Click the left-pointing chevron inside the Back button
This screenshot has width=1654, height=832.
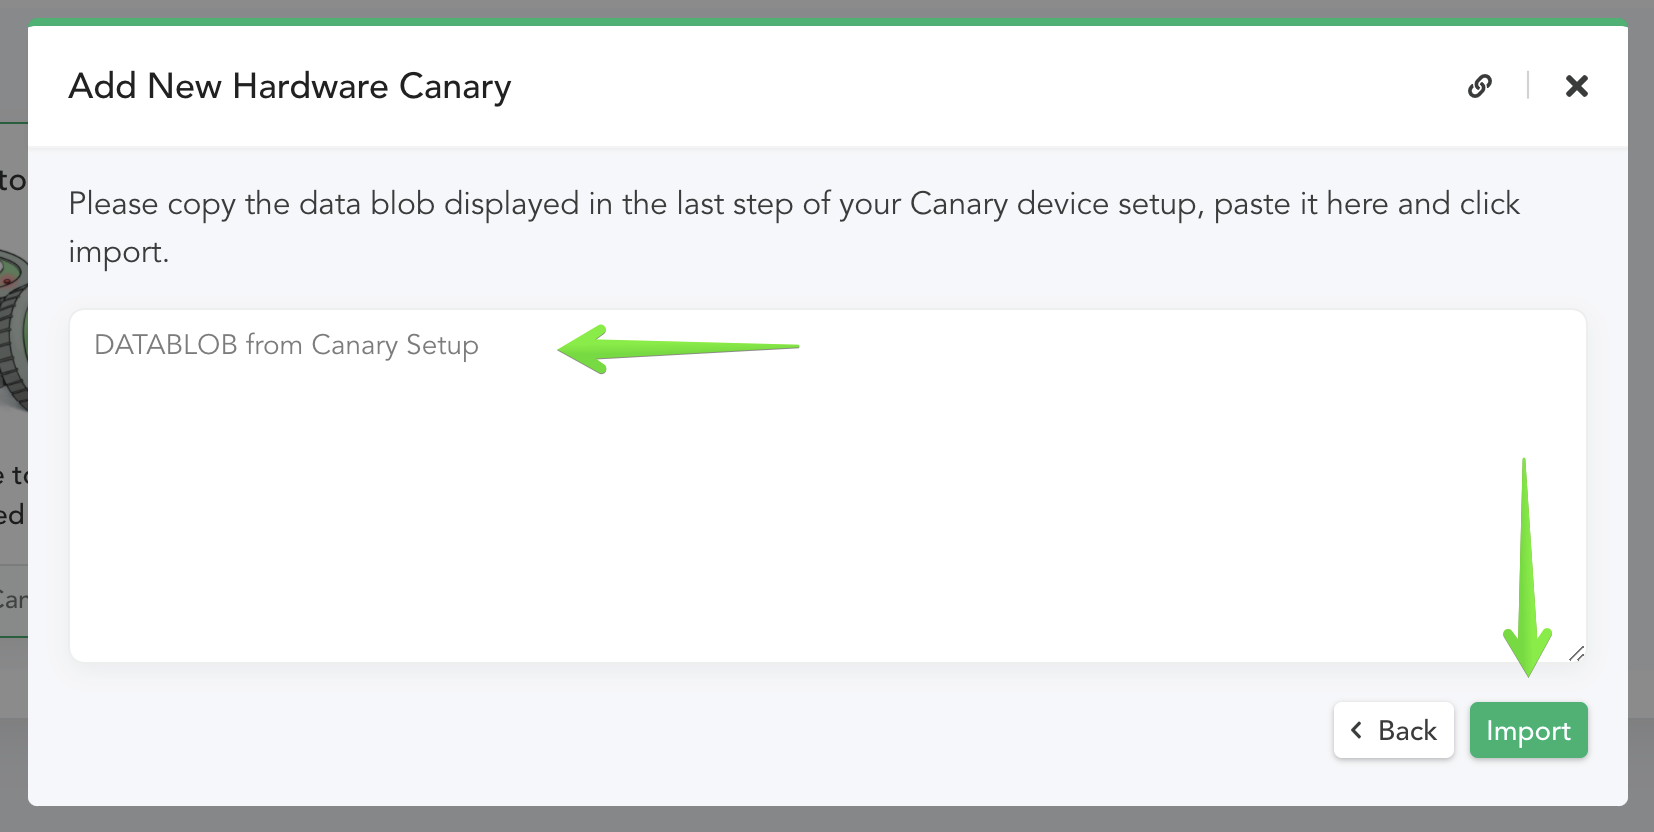coord(1357,730)
